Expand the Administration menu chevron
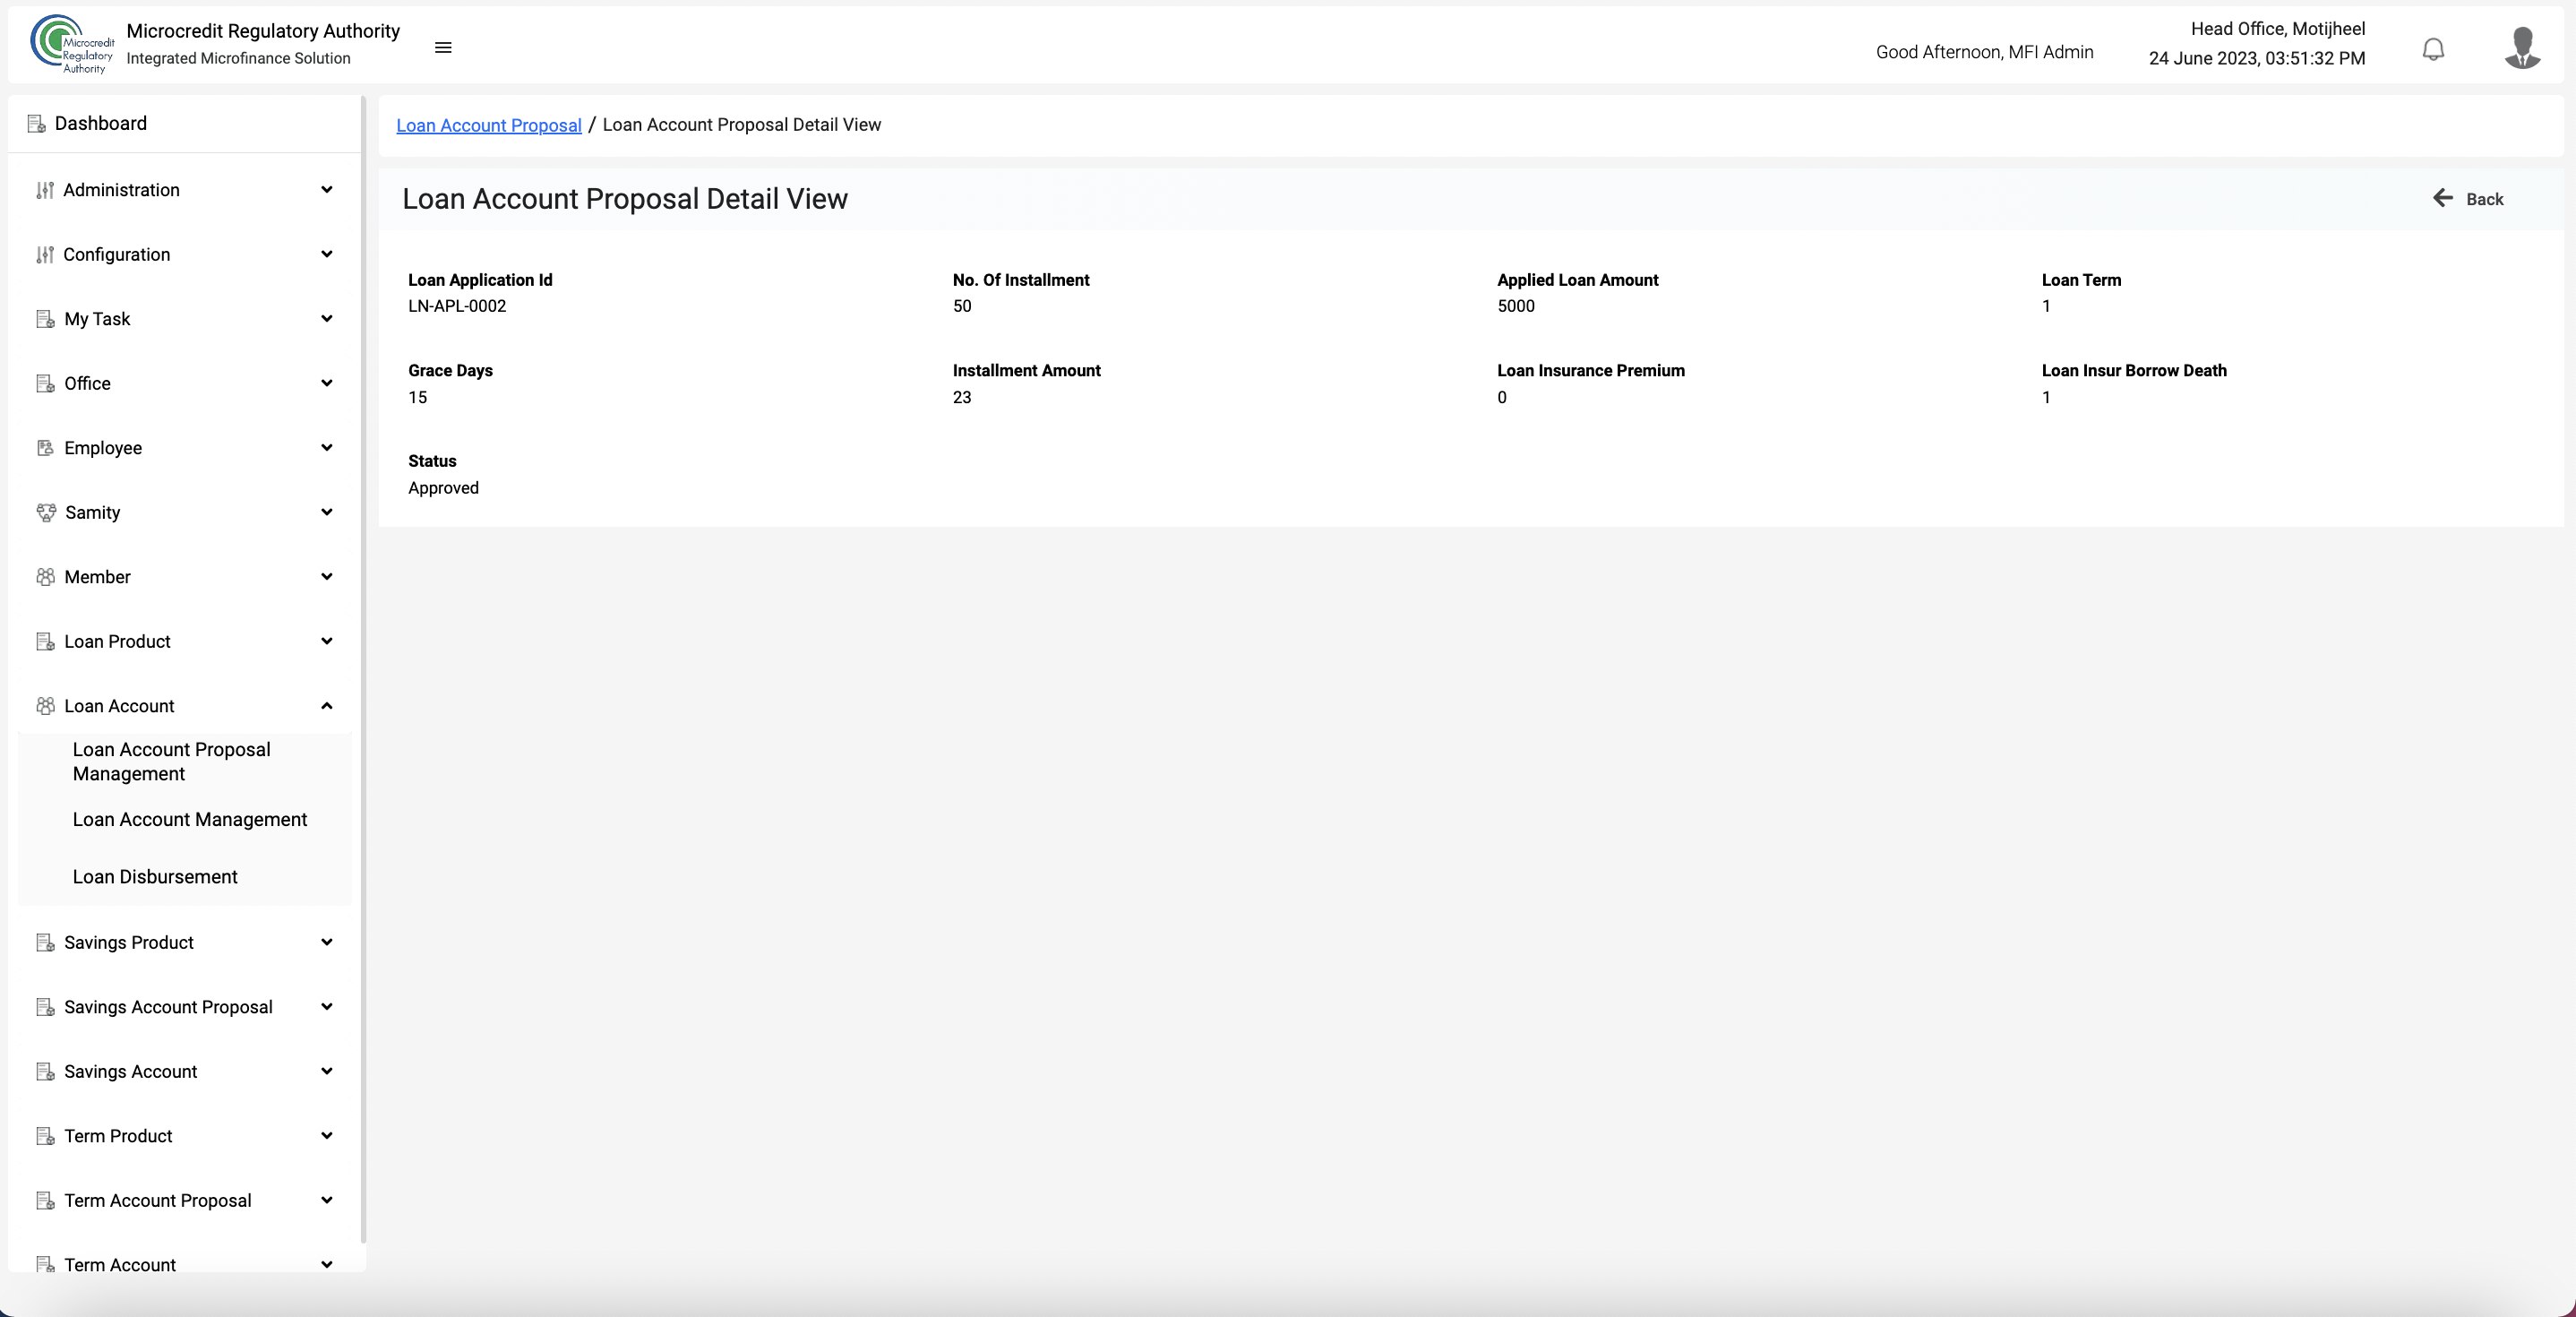2576x1317 pixels. pos(327,190)
